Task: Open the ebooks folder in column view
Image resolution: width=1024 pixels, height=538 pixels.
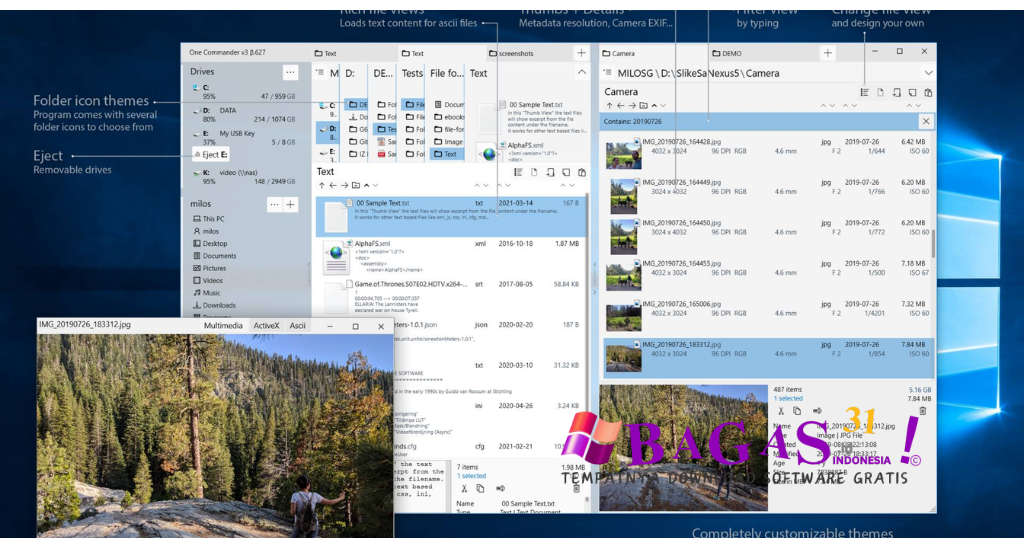Action: click(x=449, y=117)
